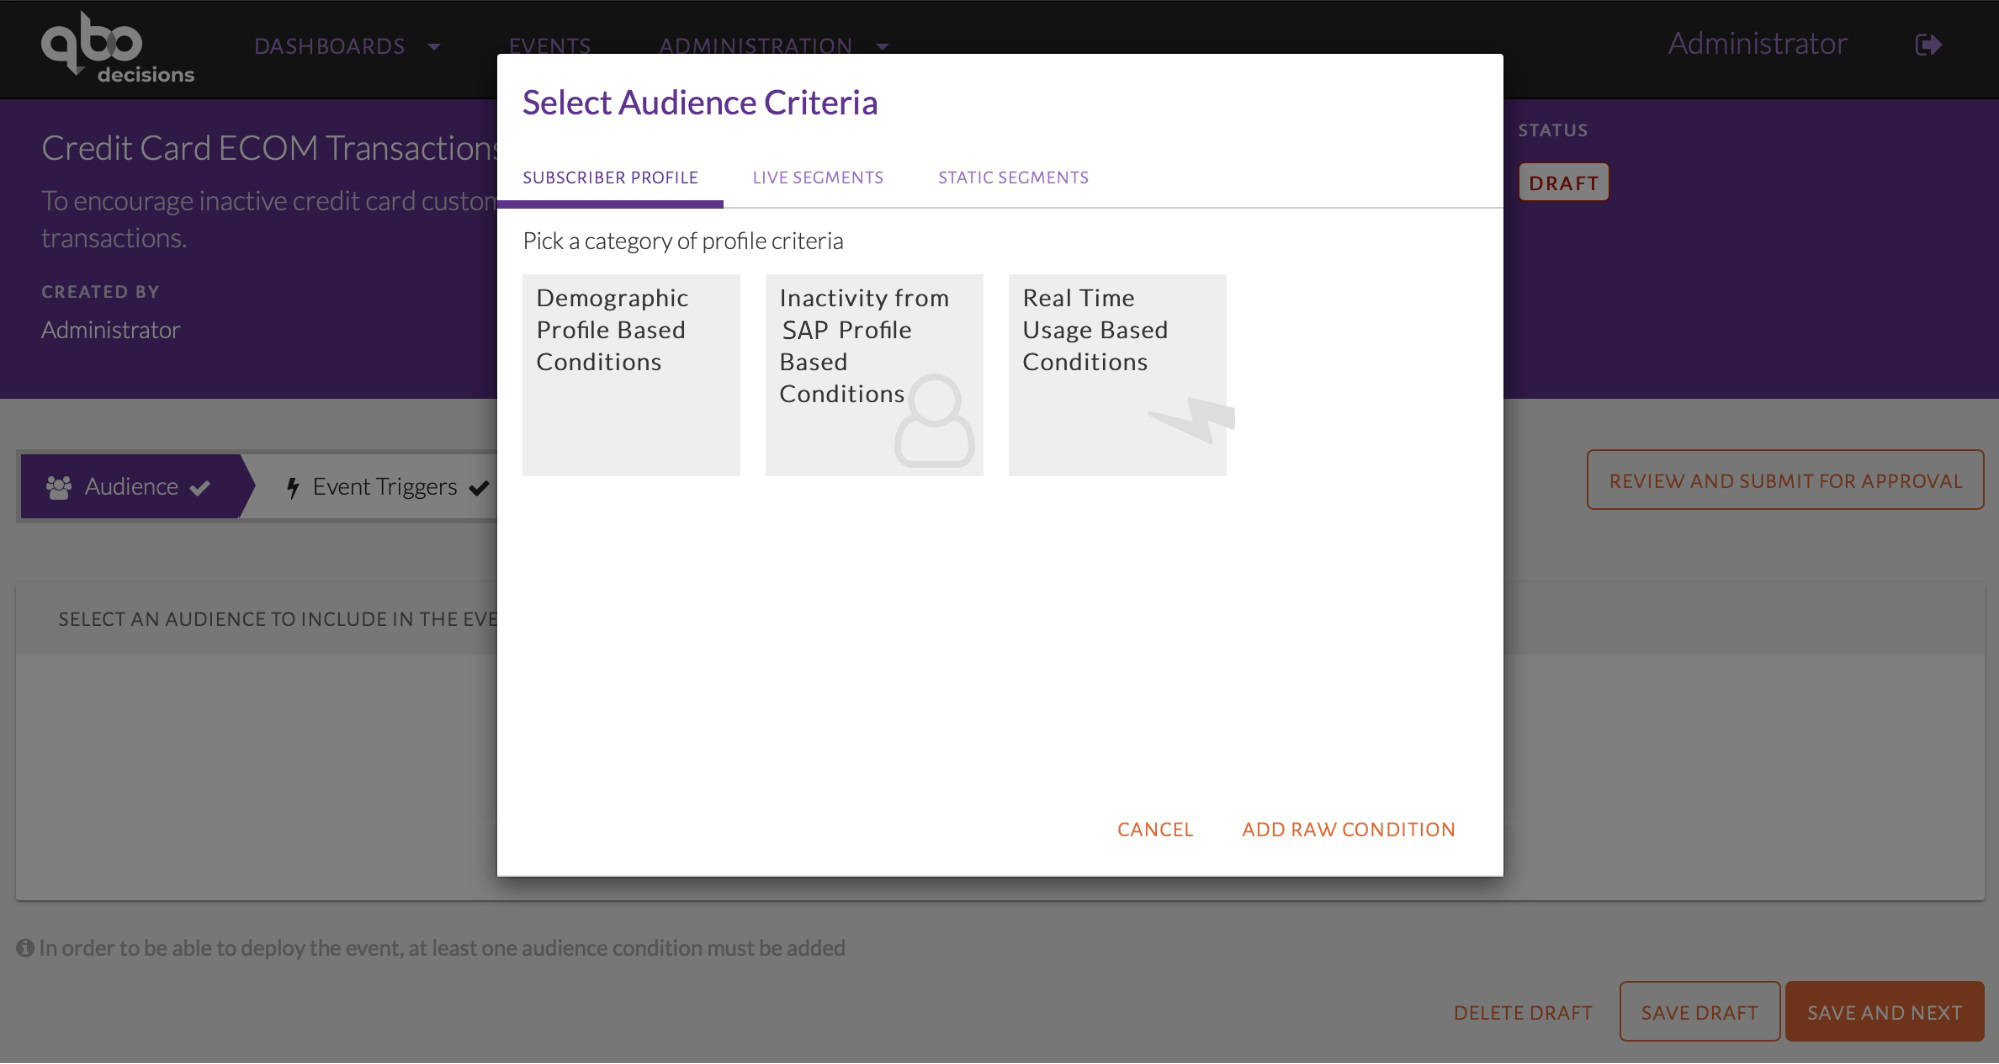Click Review and Submit for Approval
1999x1064 pixels.
pos(1785,481)
